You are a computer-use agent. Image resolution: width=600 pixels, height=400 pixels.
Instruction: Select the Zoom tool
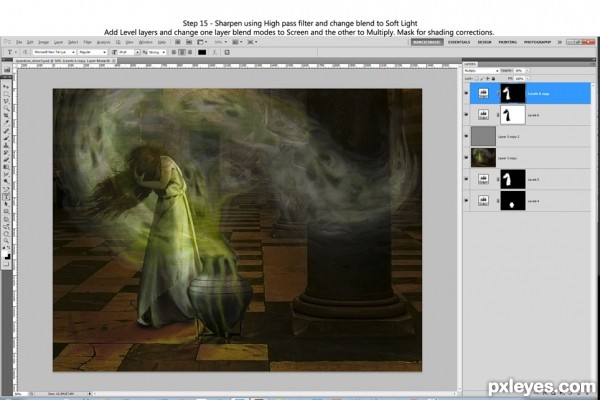point(7,241)
